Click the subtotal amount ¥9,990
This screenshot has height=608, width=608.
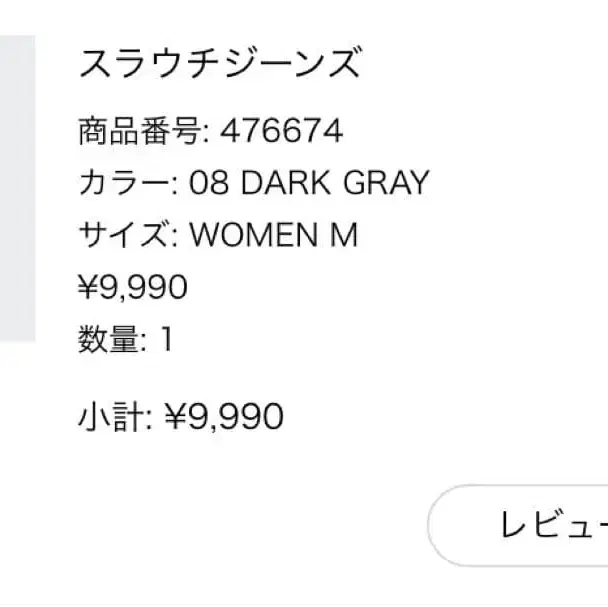223,415
